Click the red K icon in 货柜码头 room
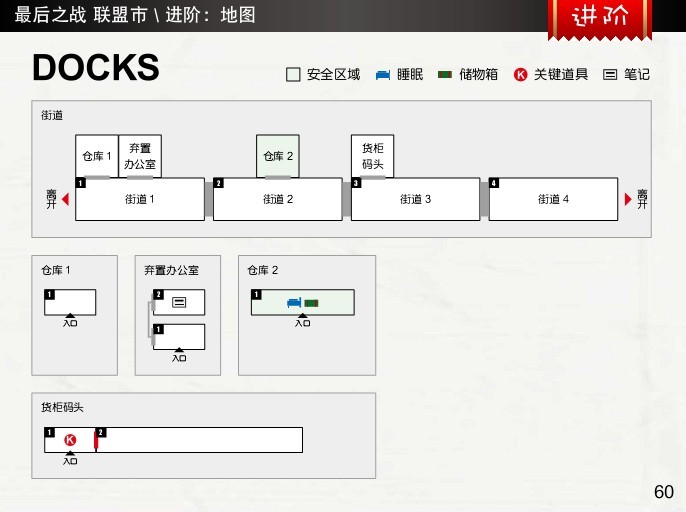Screen dimensions: 686x512 pos(70,440)
